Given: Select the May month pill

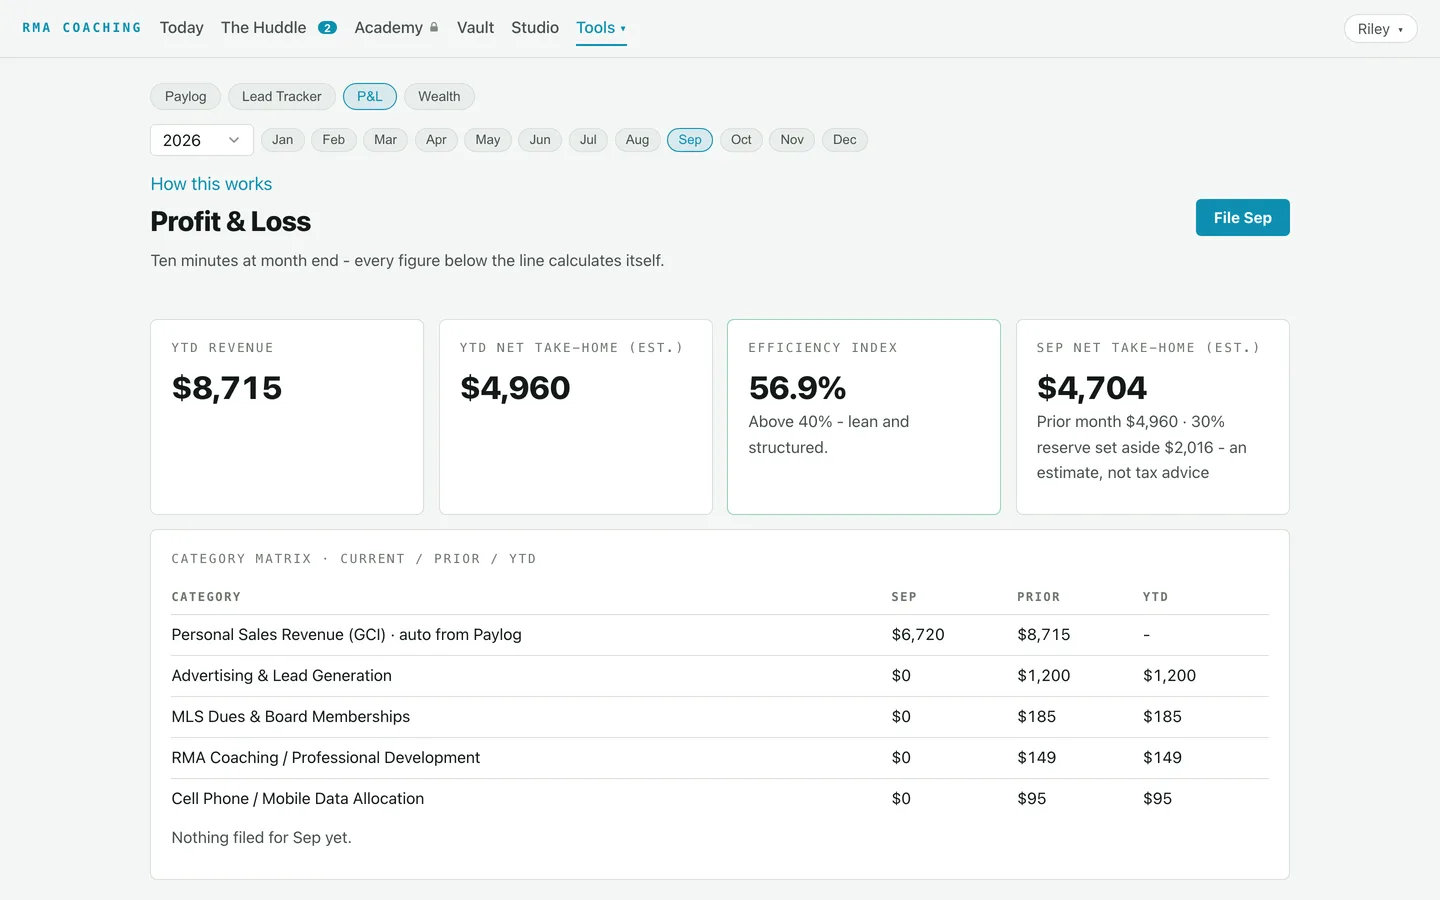Looking at the screenshot, I should (x=488, y=140).
